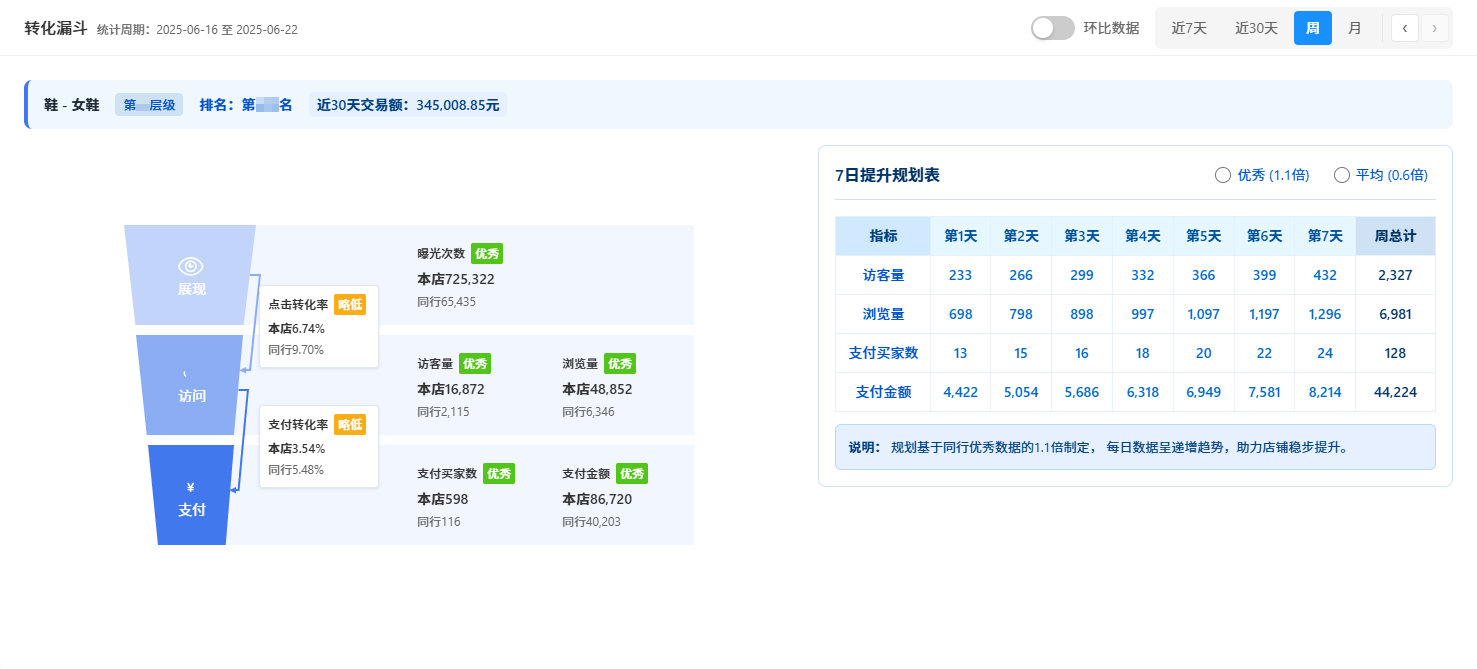Switch to the 月 view
This screenshot has height=669, width=1477.
click(1355, 28)
